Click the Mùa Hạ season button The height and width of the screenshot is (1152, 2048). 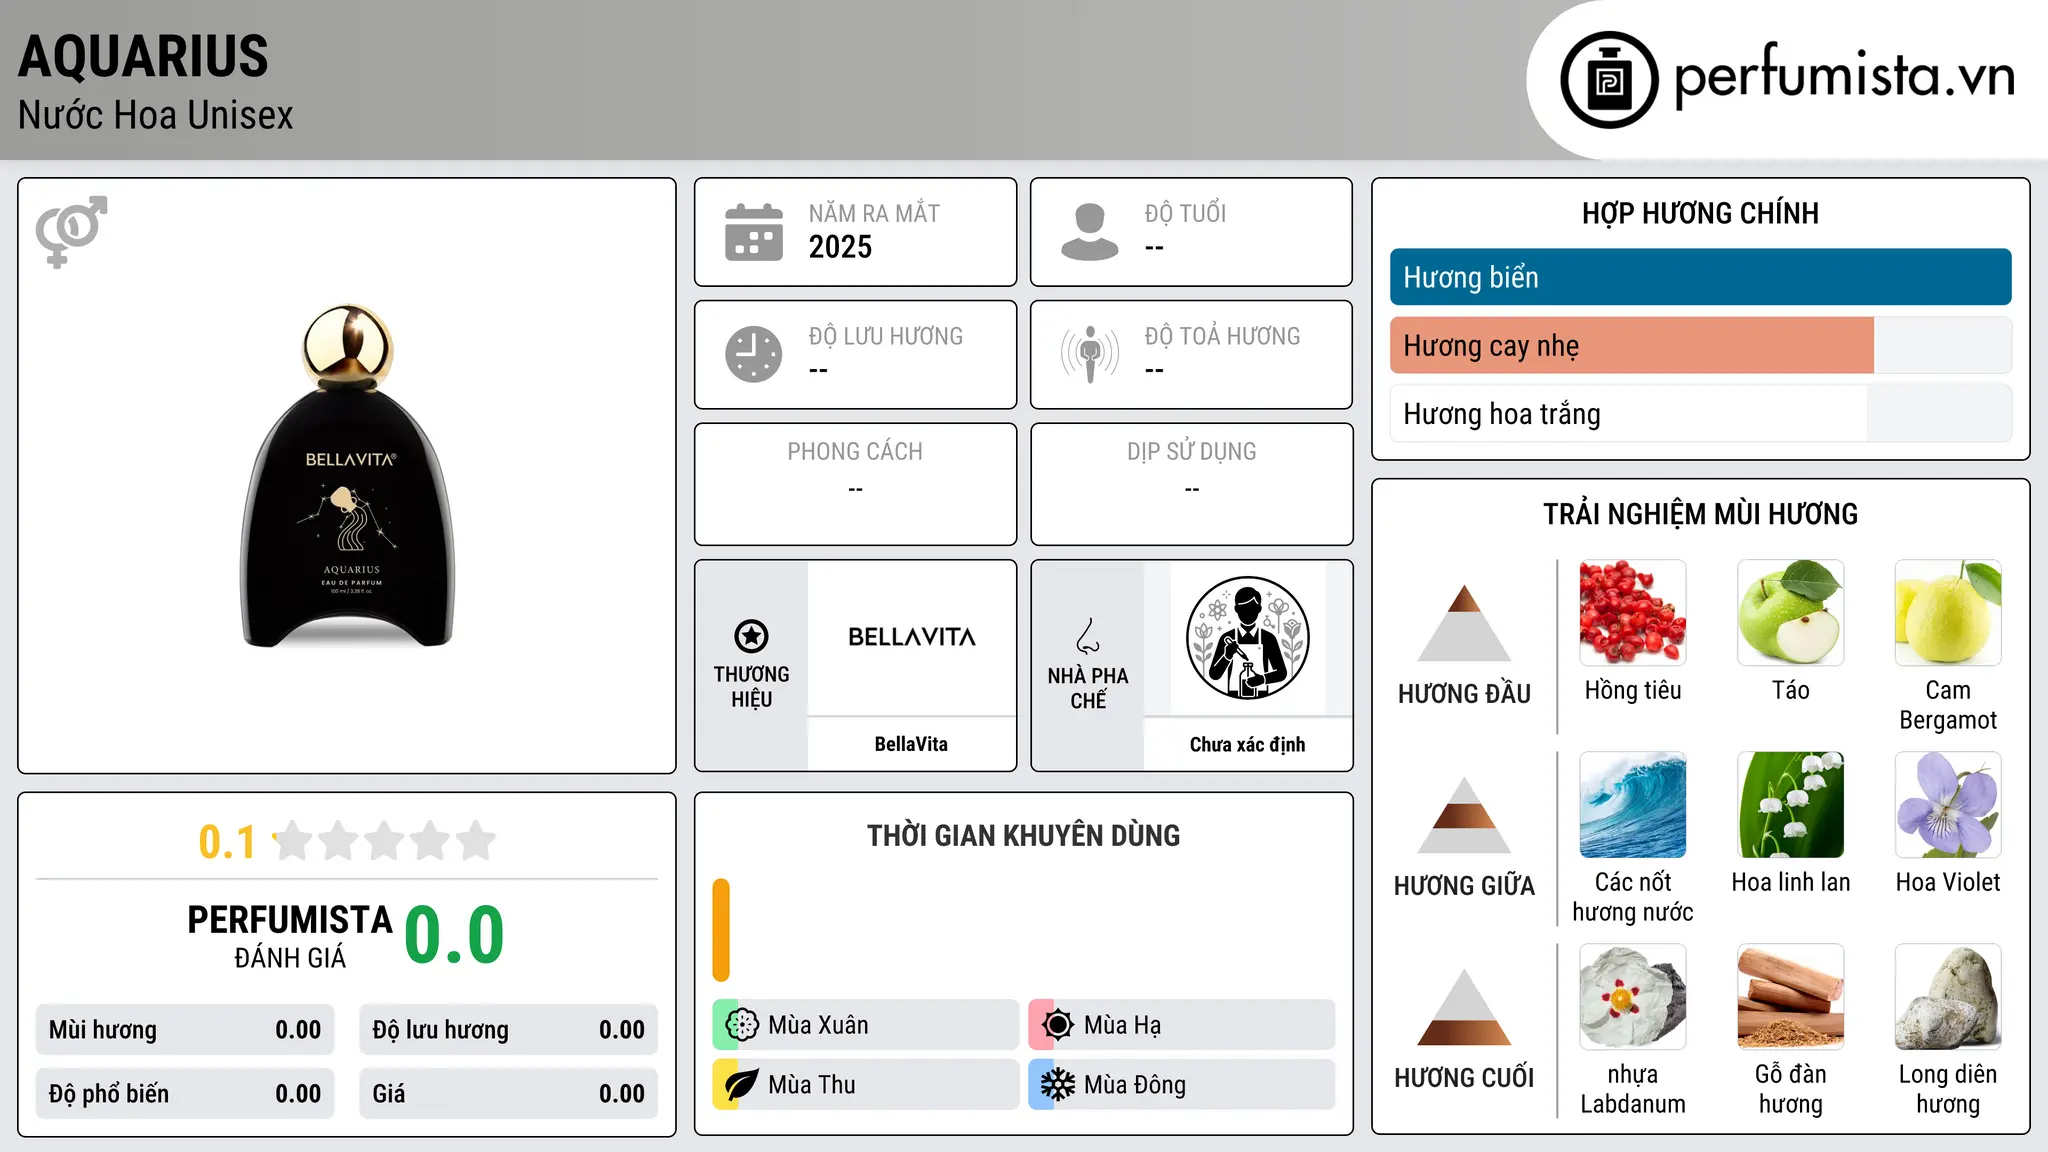[x=1181, y=1025]
